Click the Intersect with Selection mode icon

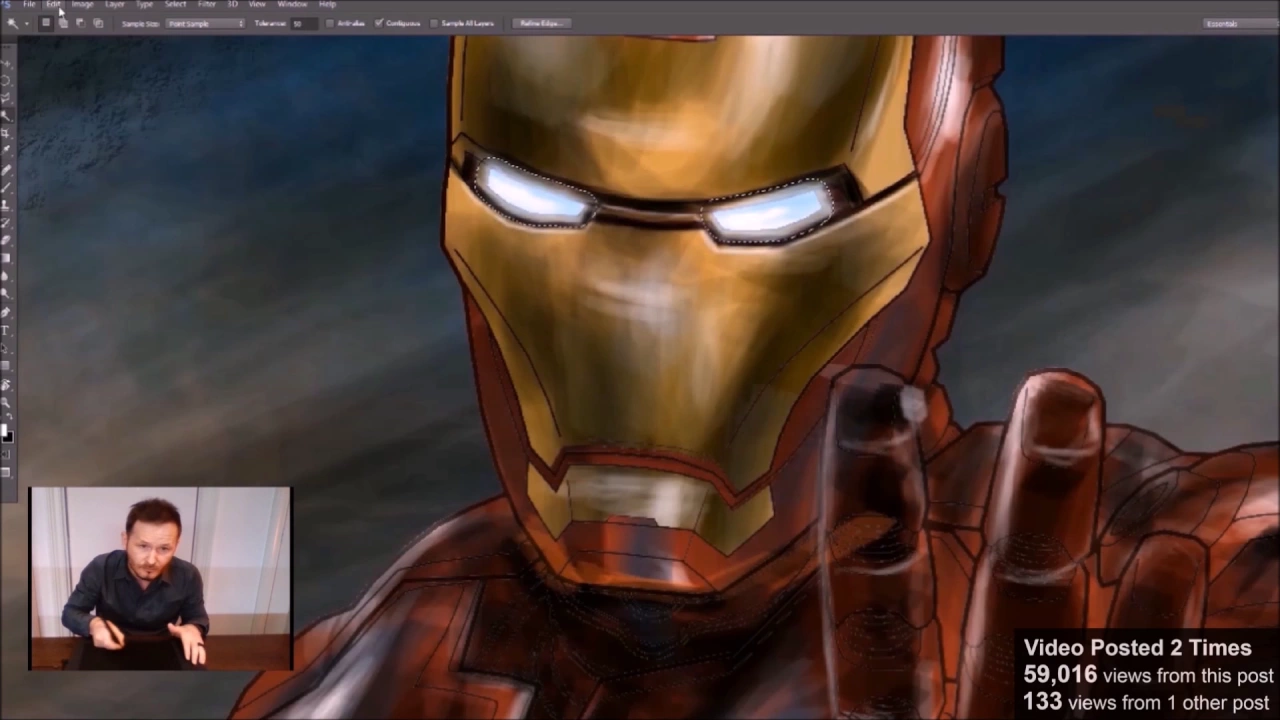click(98, 23)
